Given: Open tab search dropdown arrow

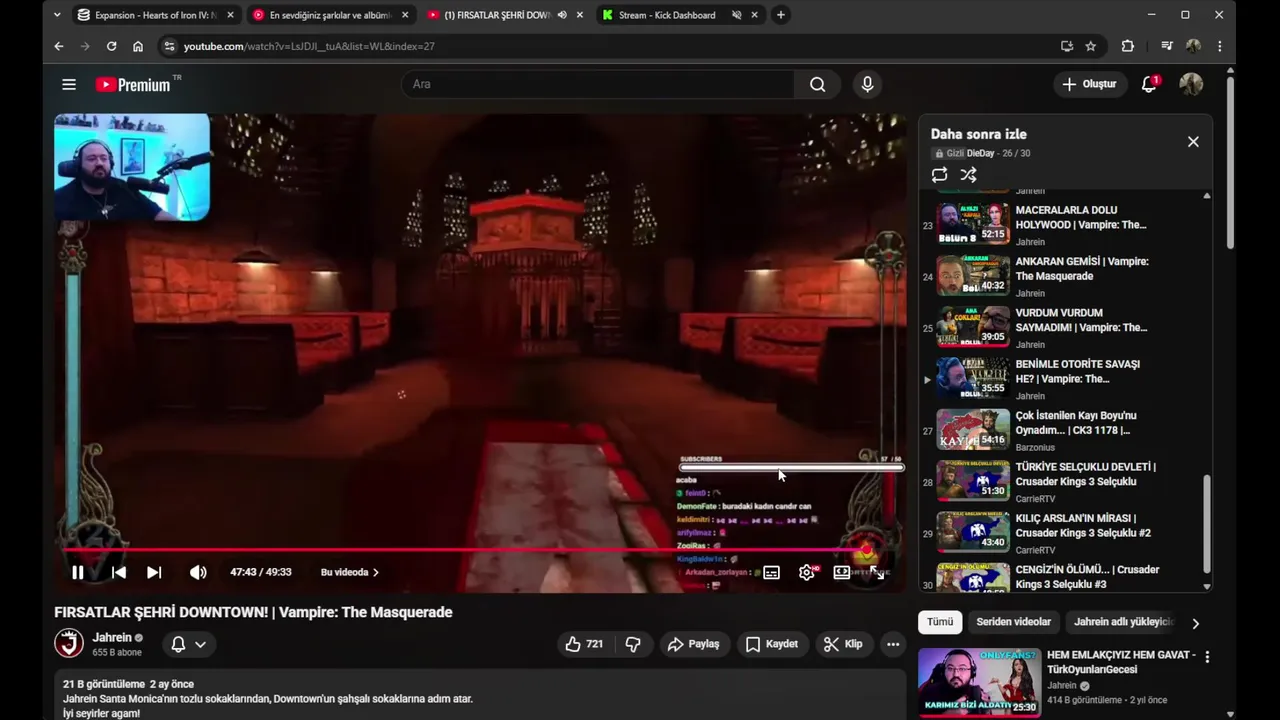Looking at the screenshot, I should (x=57, y=15).
